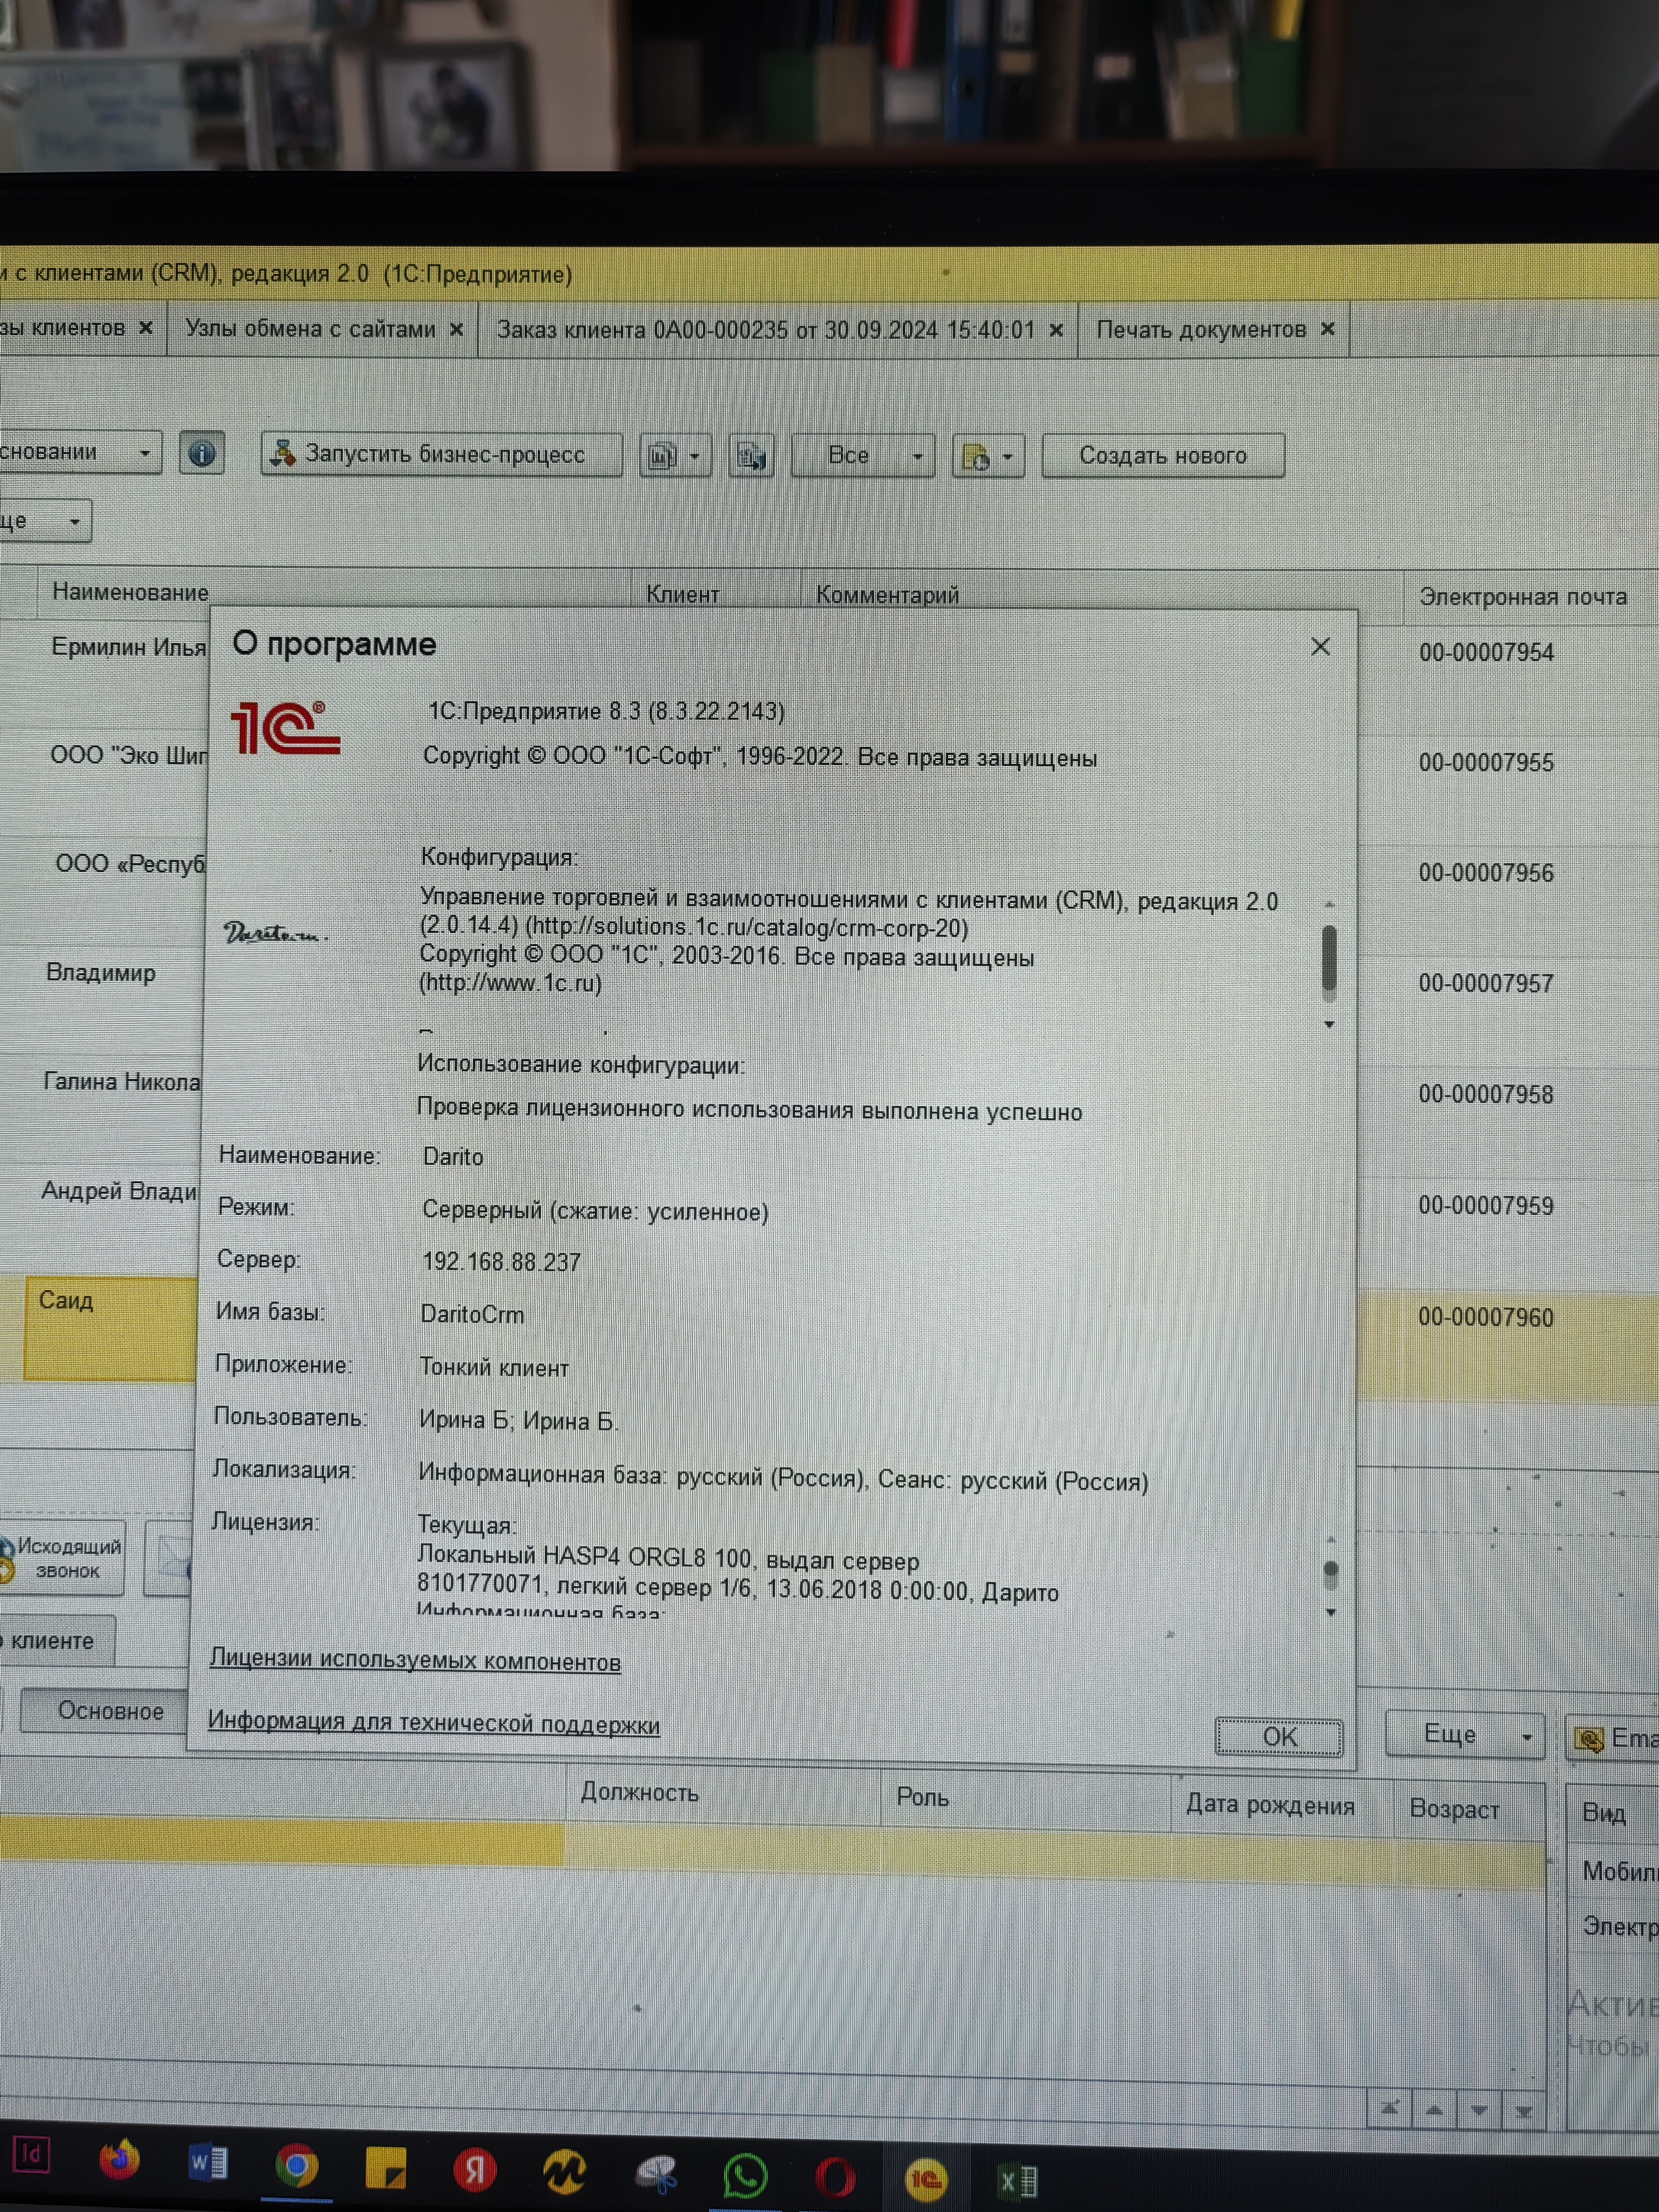Viewport: 1659px width, 2212px height.
Task: Open Adobe InDesign from taskbar
Action: [31, 2154]
